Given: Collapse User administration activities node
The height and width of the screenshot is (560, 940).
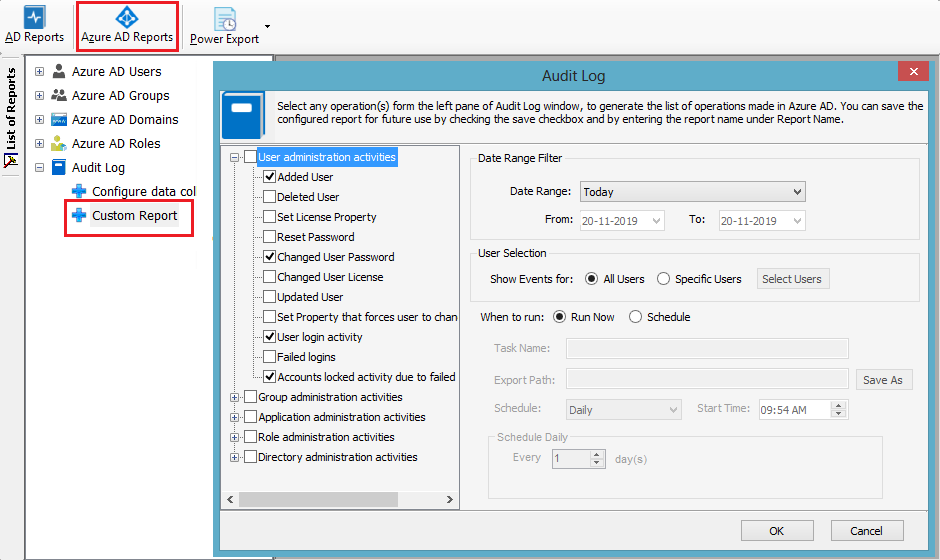Looking at the screenshot, I should (234, 157).
